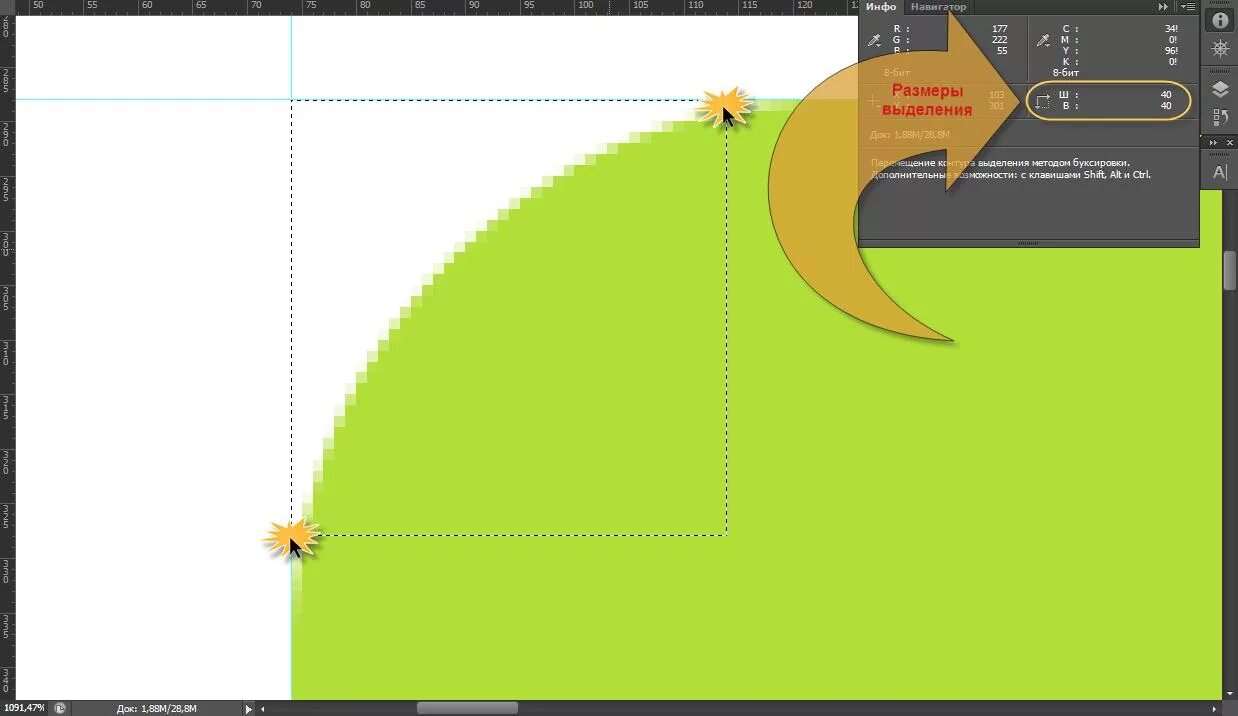Click the horizontal scrollbar left arrow
The image size is (1238, 716).
(264, 708)
